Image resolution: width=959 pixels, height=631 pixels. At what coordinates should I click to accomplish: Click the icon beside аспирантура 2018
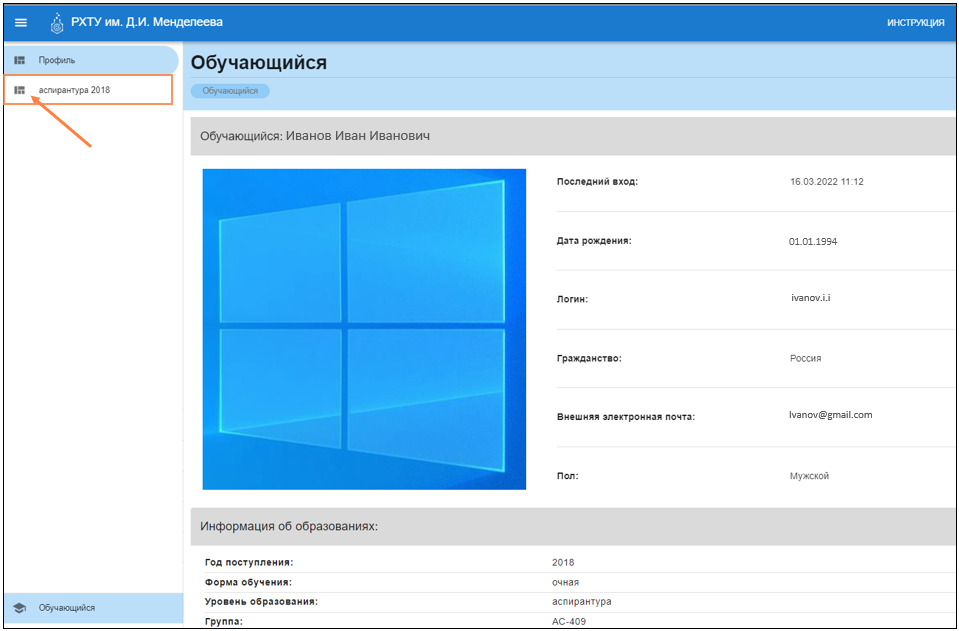click(19, 90)
